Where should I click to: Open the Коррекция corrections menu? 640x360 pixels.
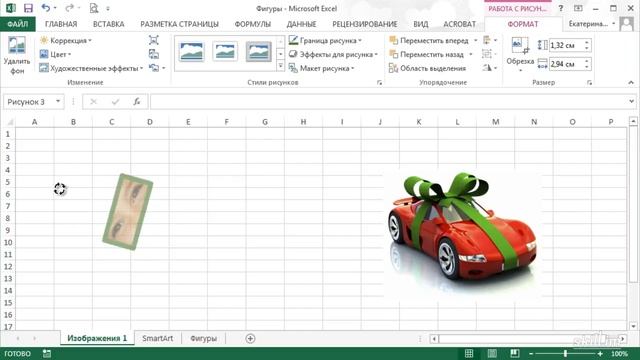point(65,40)
